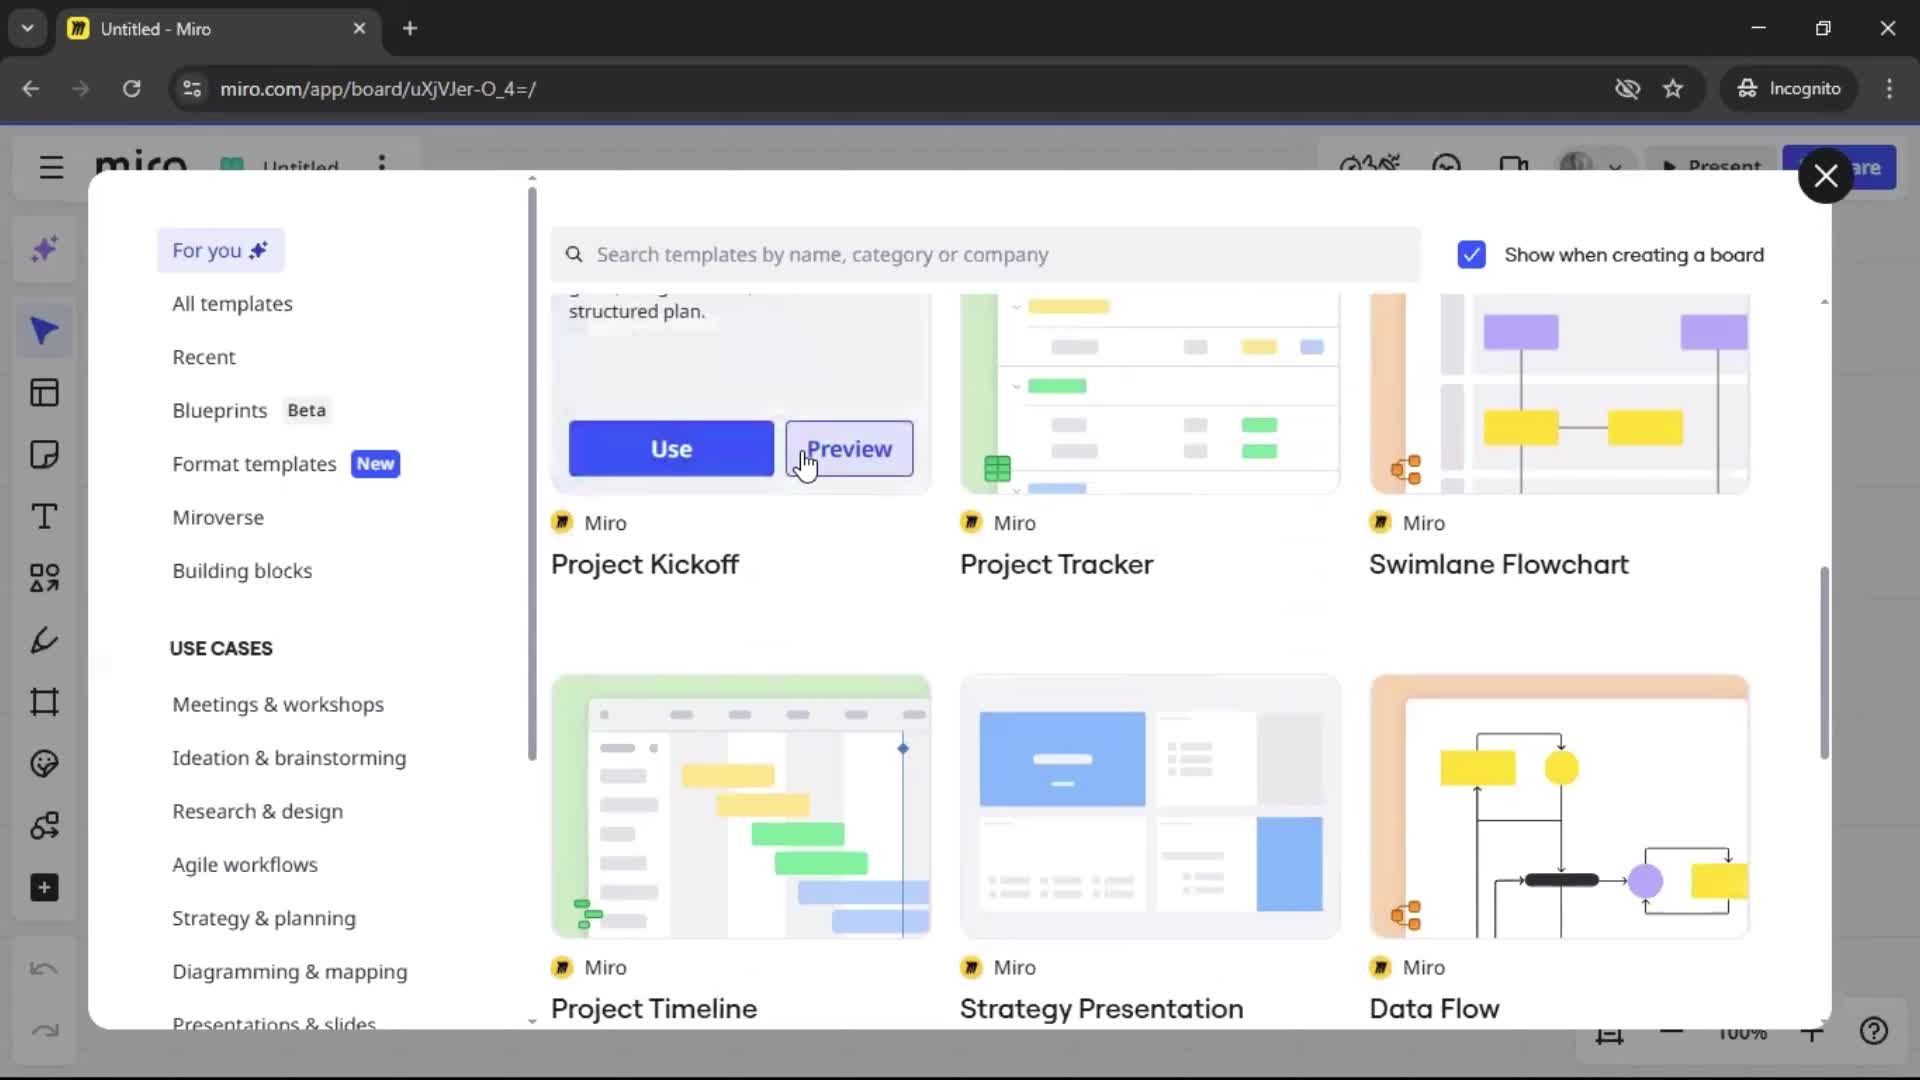Close the templates dialog with X button
Image resolution: width=1920 pixels, height=1080 pixels.
pyautogui.click(x=1825, y=176)
